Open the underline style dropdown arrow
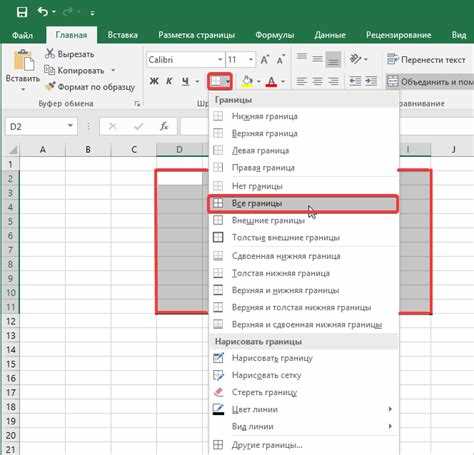474x455 pixels. [x=197, y=81]
